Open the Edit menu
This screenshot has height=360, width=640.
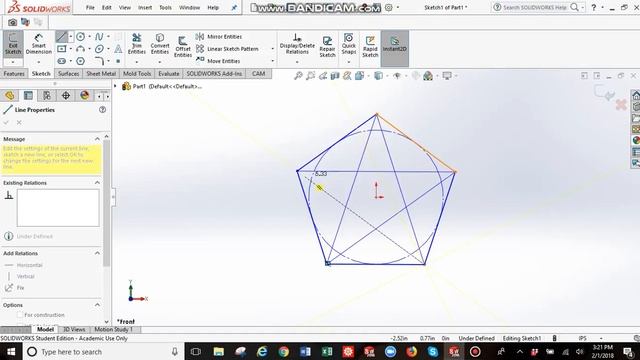(x=107, y=8)
